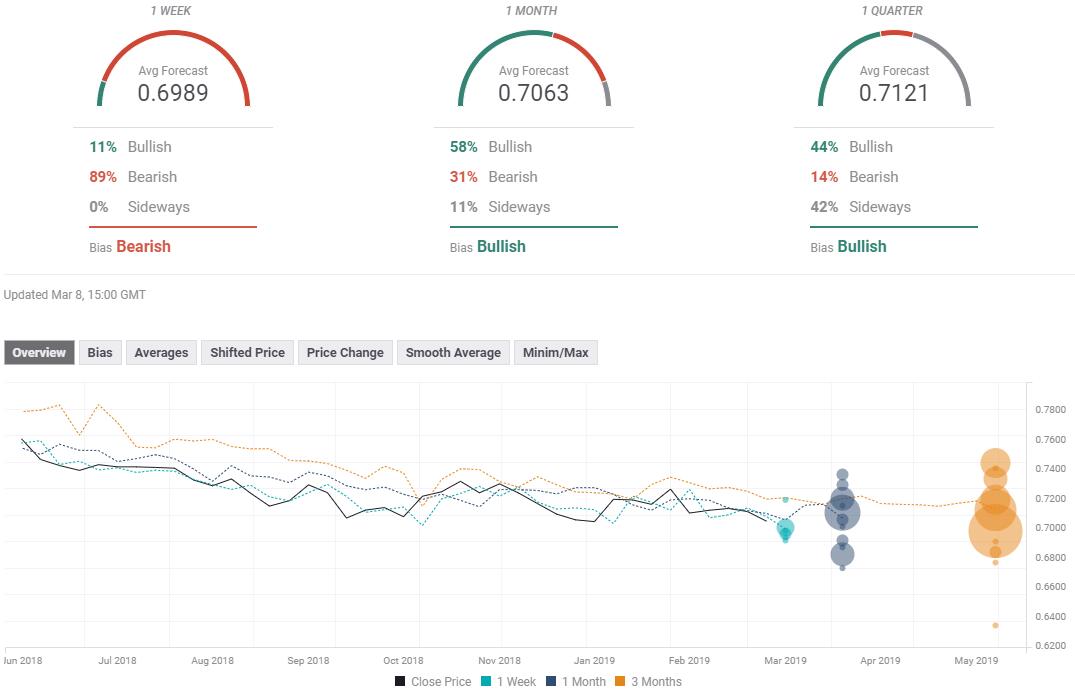
Task: Select the Overview tab
Action: click(x=39, y=352)
